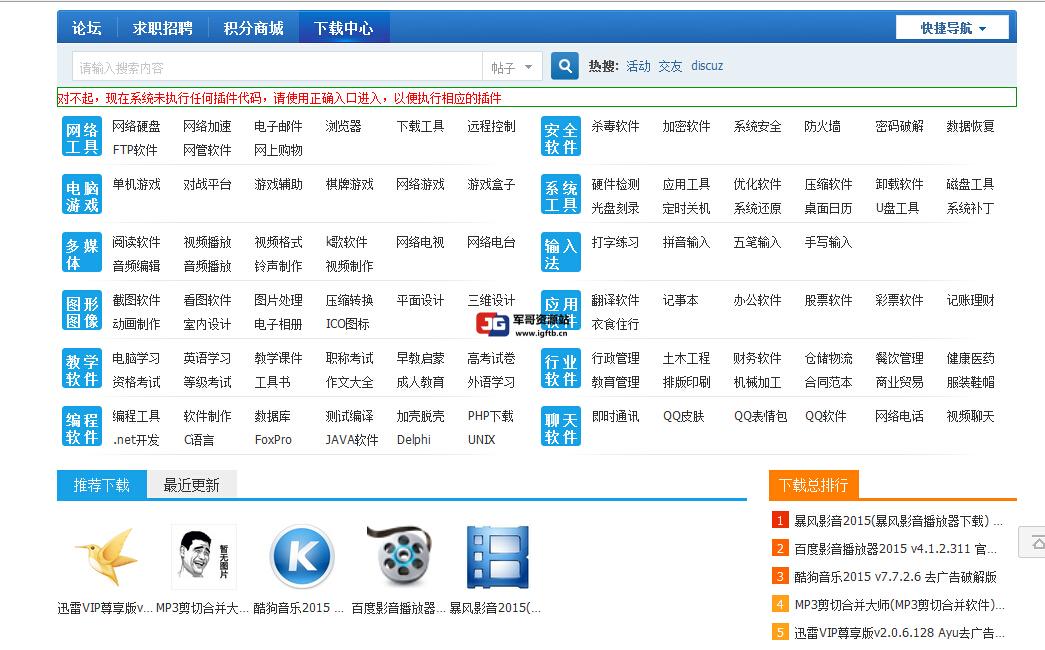
Task: Select the 下载中心 navigation tab
Action: 344,28
